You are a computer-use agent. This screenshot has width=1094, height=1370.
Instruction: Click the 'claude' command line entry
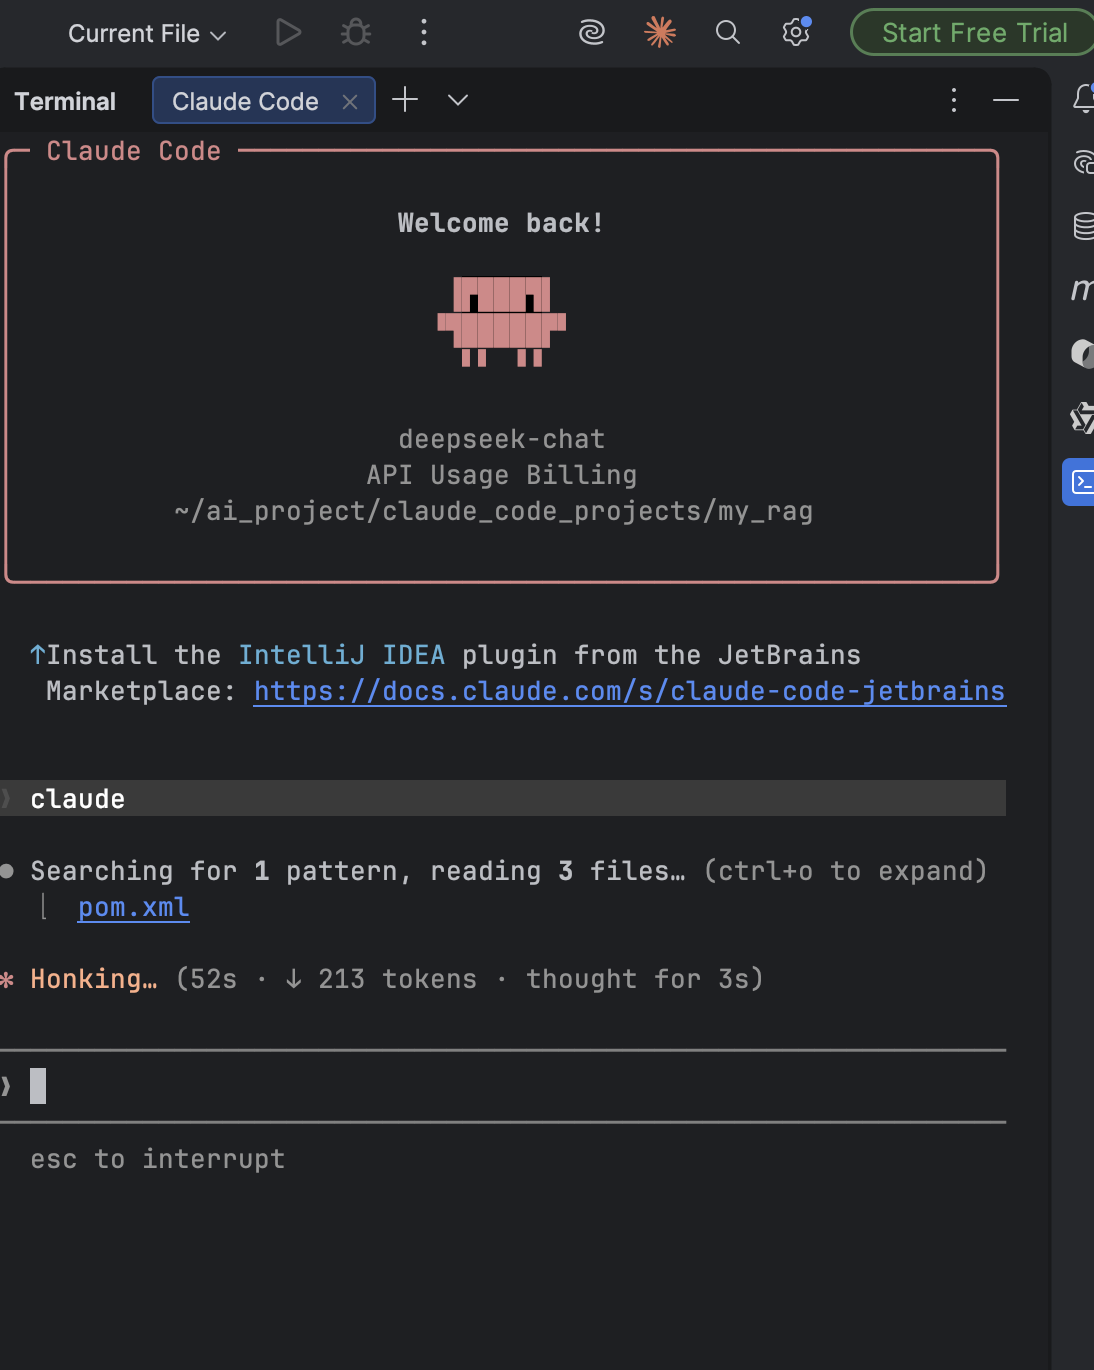pyautogui.click(x=503, y=799)
